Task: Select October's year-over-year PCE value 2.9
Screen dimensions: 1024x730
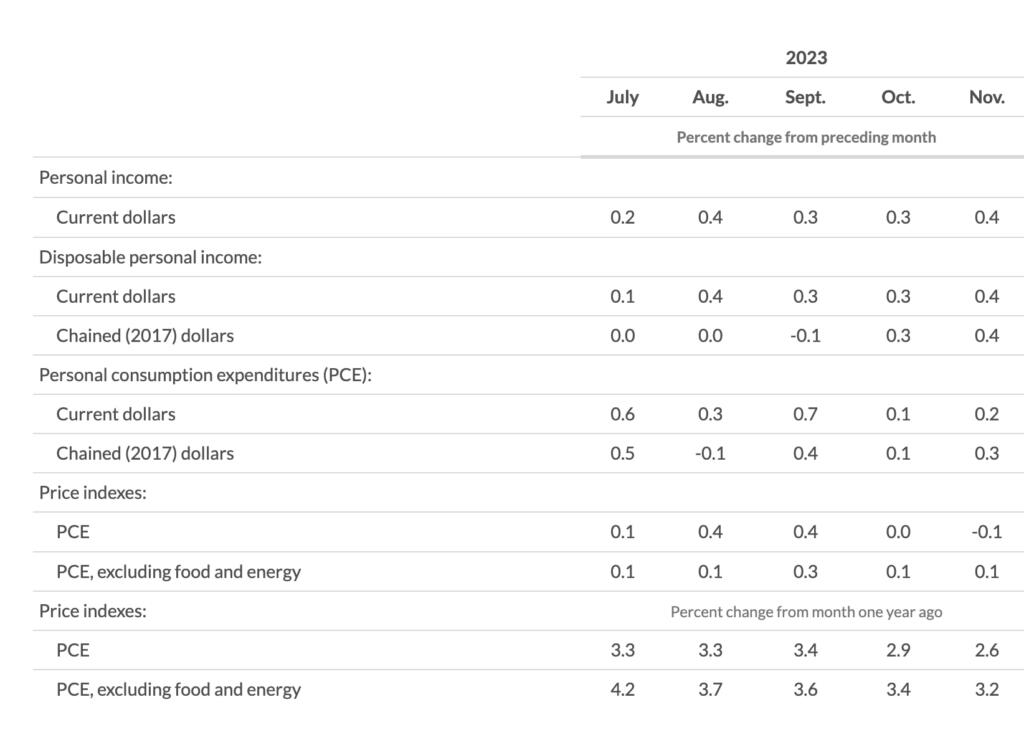Action: coord(898,650)
